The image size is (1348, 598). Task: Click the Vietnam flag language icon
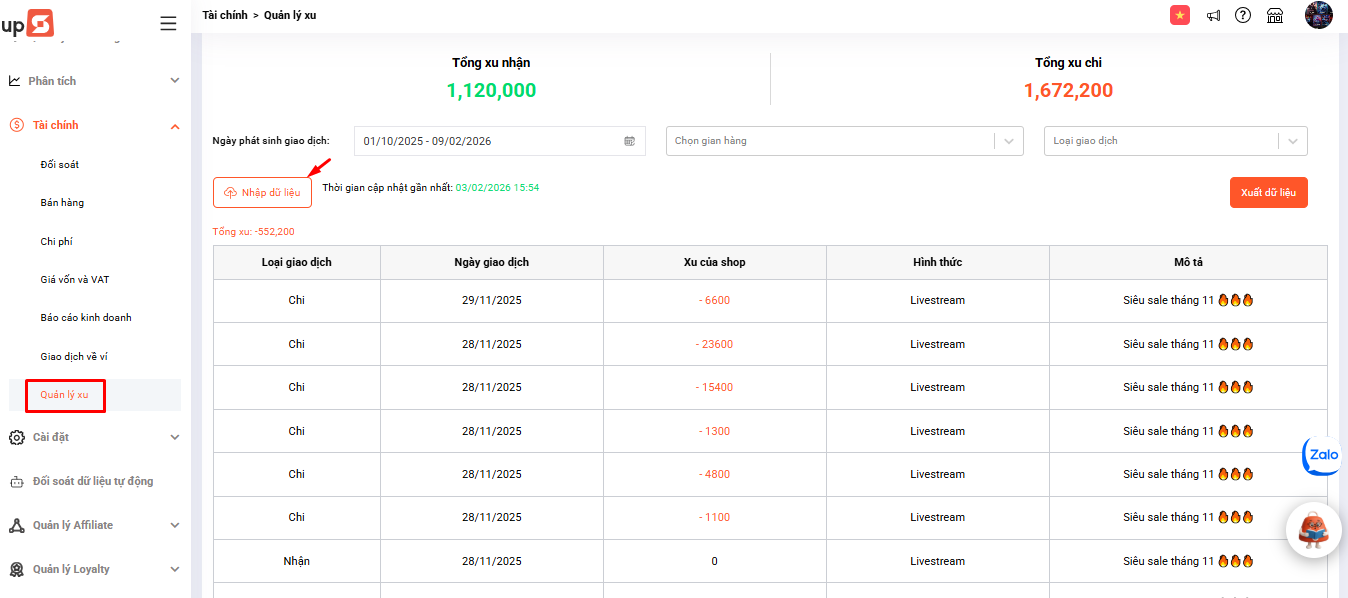click(1180, 15)
